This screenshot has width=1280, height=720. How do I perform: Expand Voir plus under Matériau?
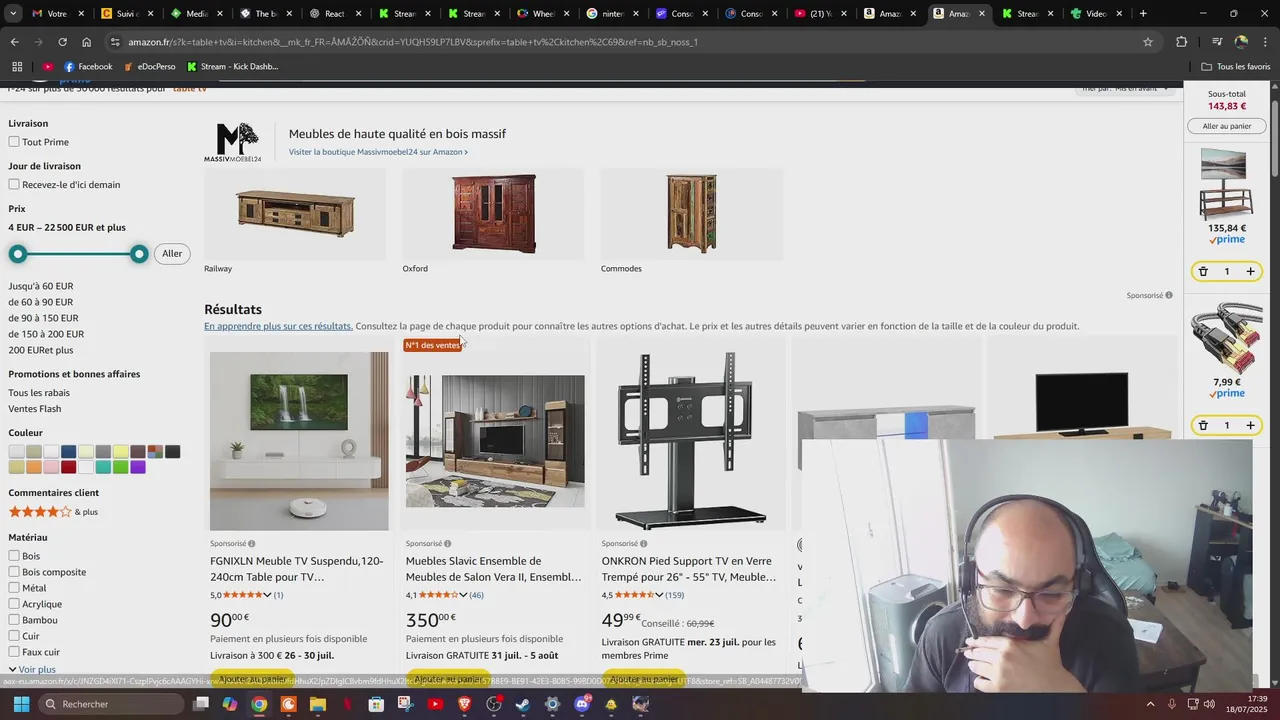[x=32, y=669]
